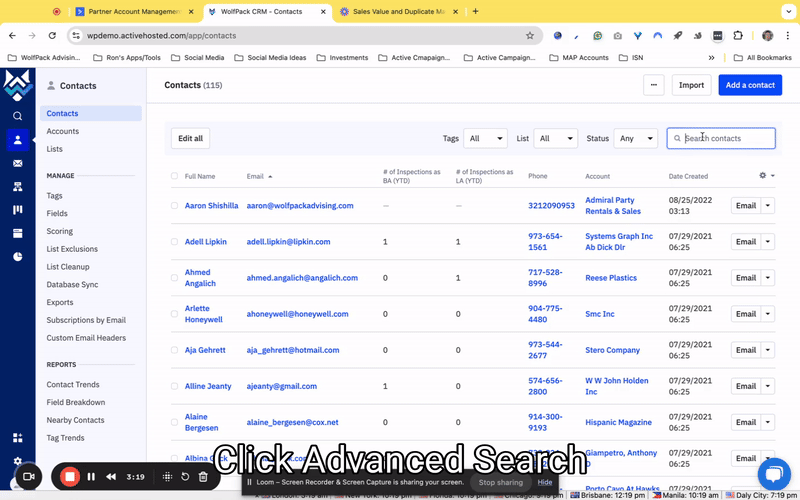Open Database Sync under Manage
Viewport: 800px width, 500px height.
[x=72, y=285]
